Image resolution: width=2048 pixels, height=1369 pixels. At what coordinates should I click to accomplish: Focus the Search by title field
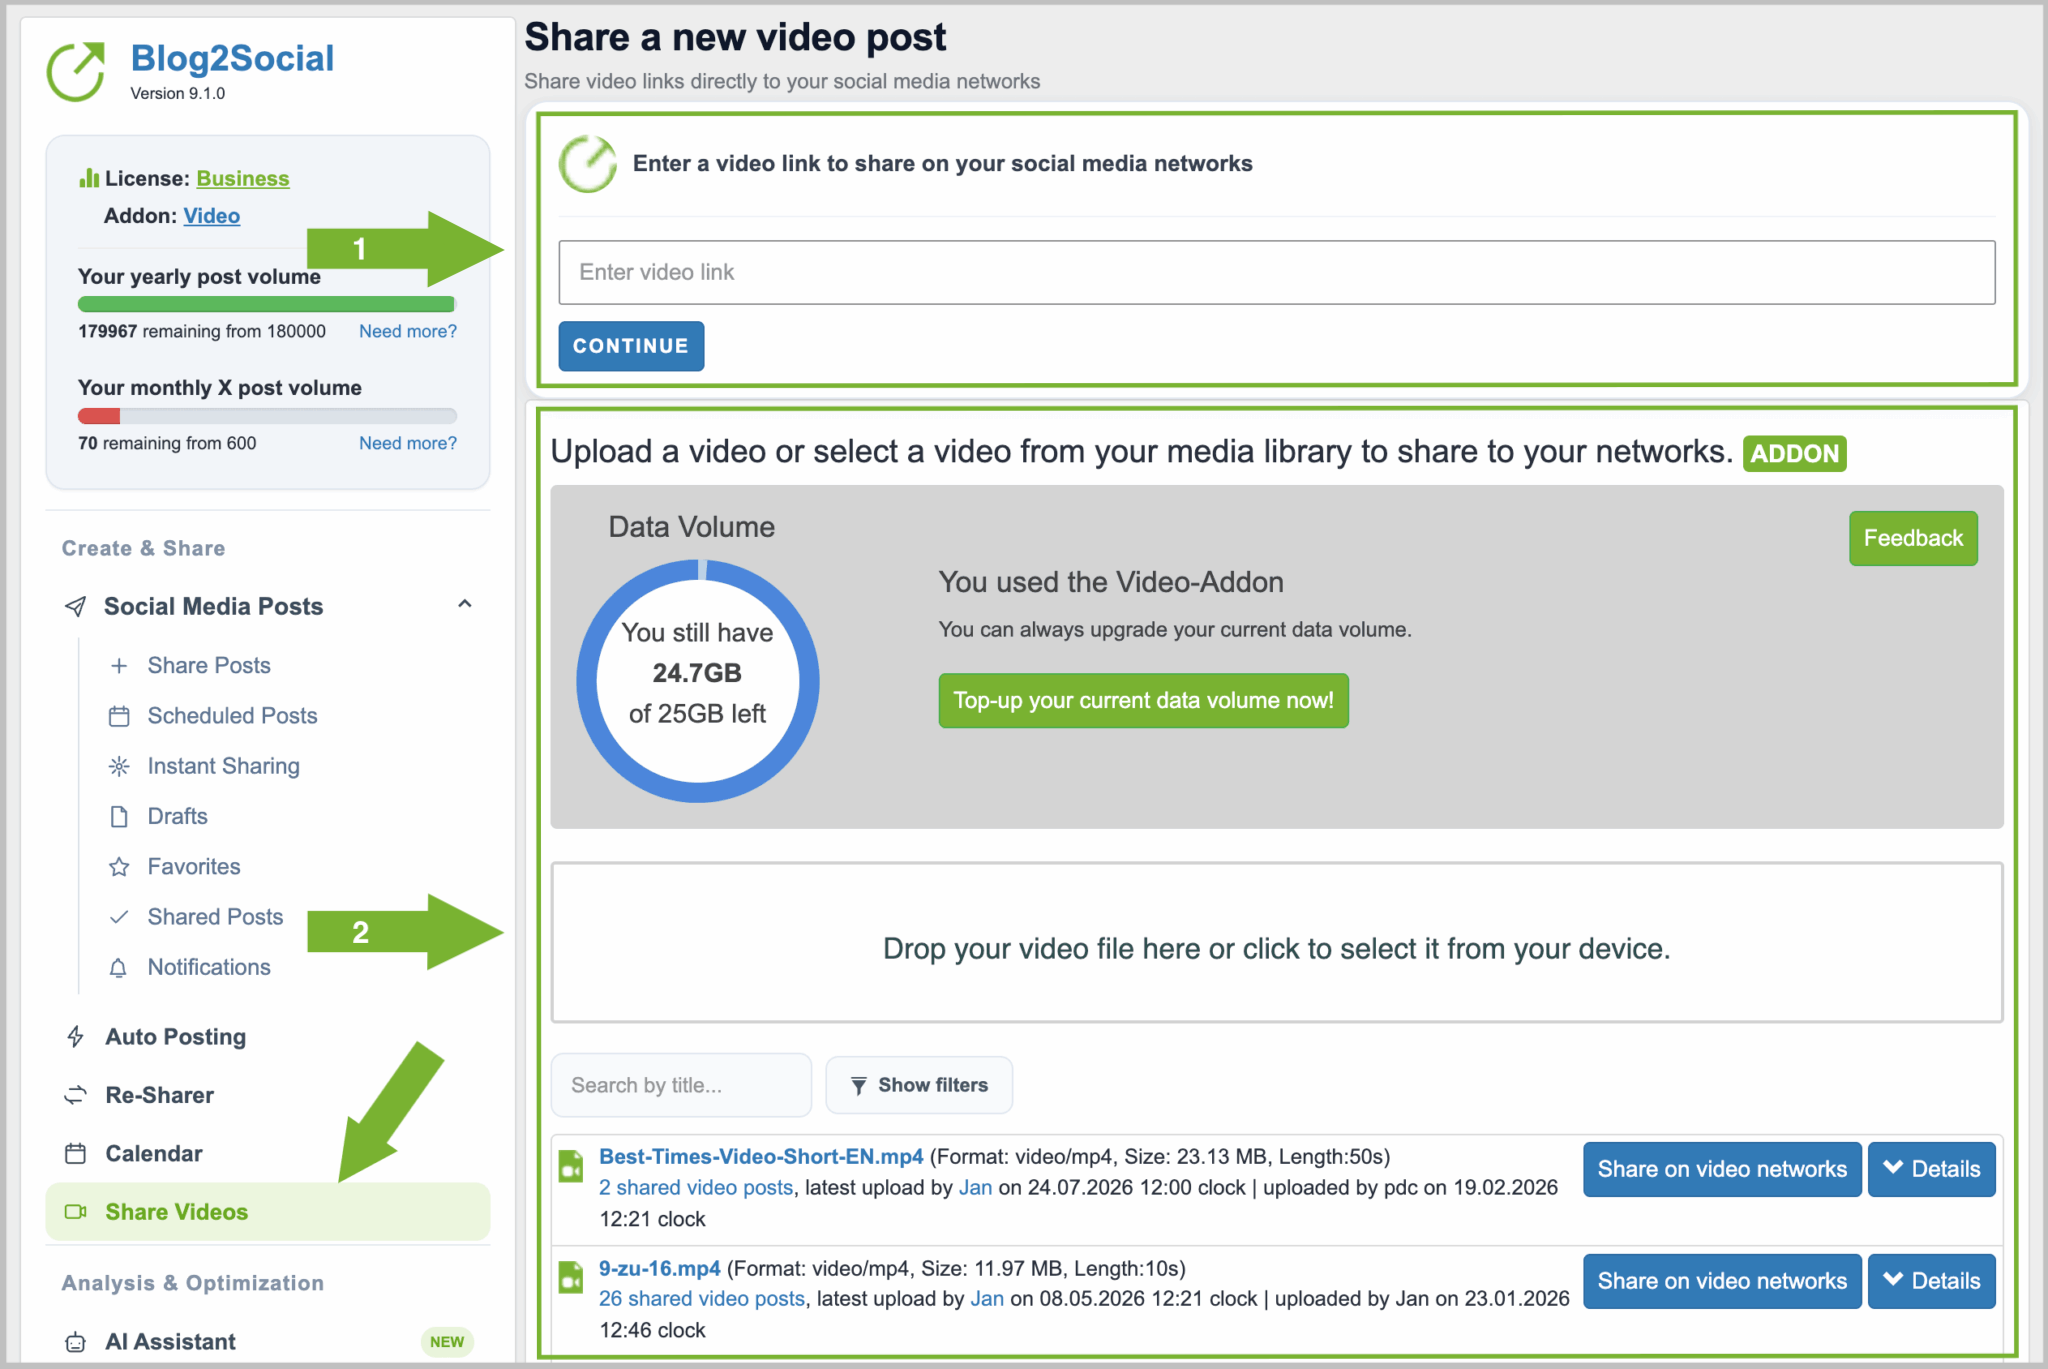tap(681, 1085)
